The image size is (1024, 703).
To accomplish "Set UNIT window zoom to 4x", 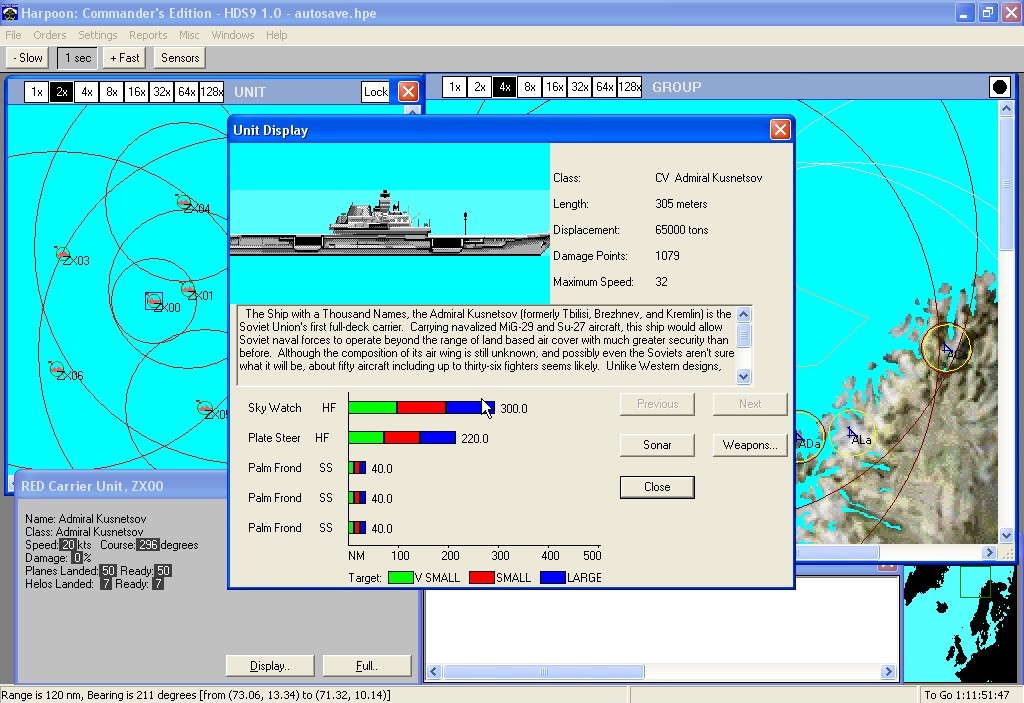I will click(86, 92).
